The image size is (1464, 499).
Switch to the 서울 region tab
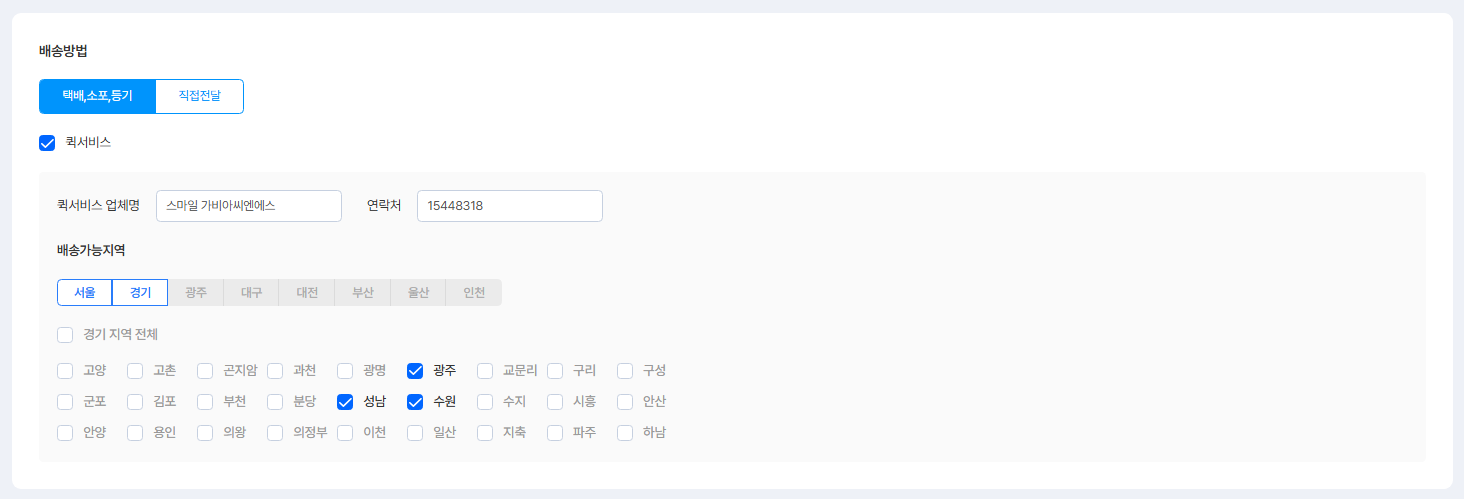point(85,293)
